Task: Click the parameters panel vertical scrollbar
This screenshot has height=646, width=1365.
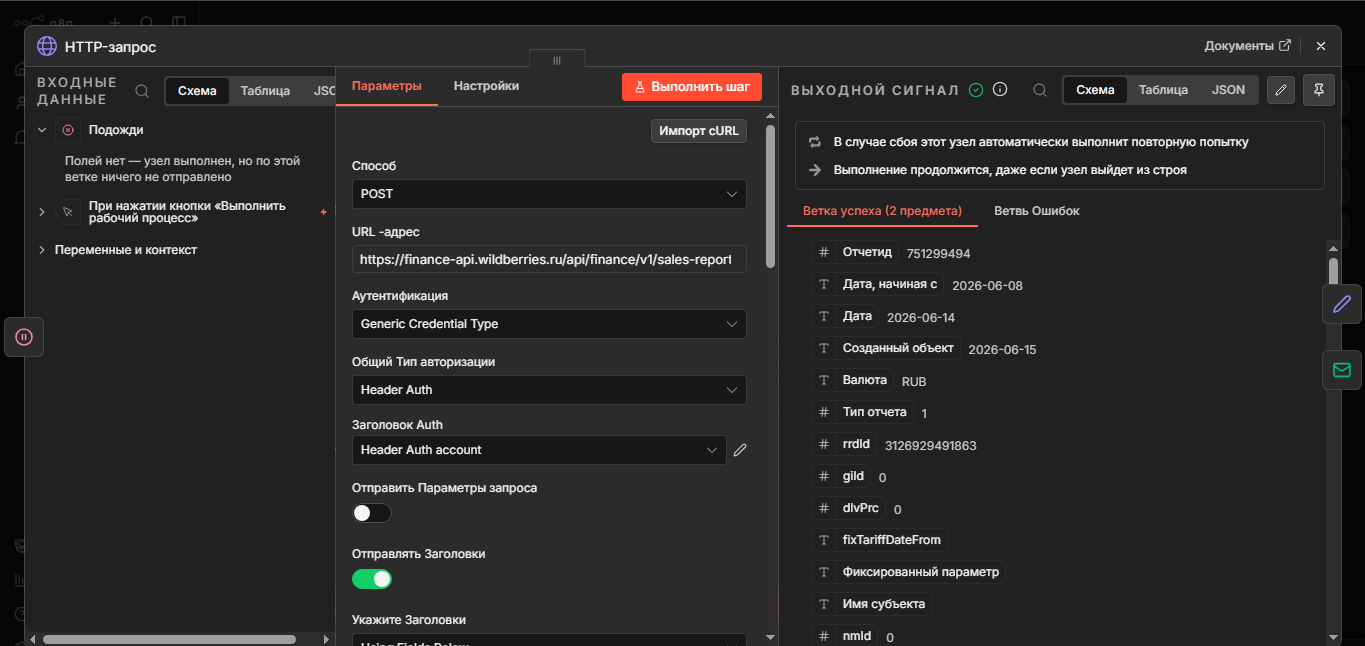Action: coord(770,196)
